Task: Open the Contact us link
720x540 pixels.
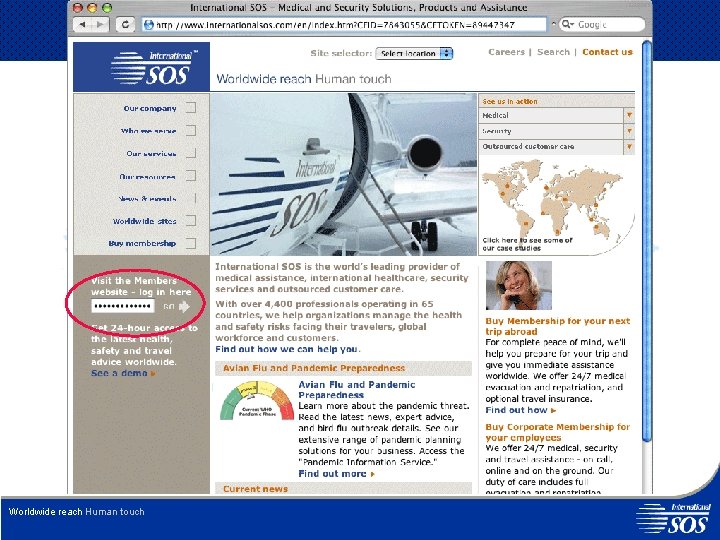Action: click(x=607, y=52)
